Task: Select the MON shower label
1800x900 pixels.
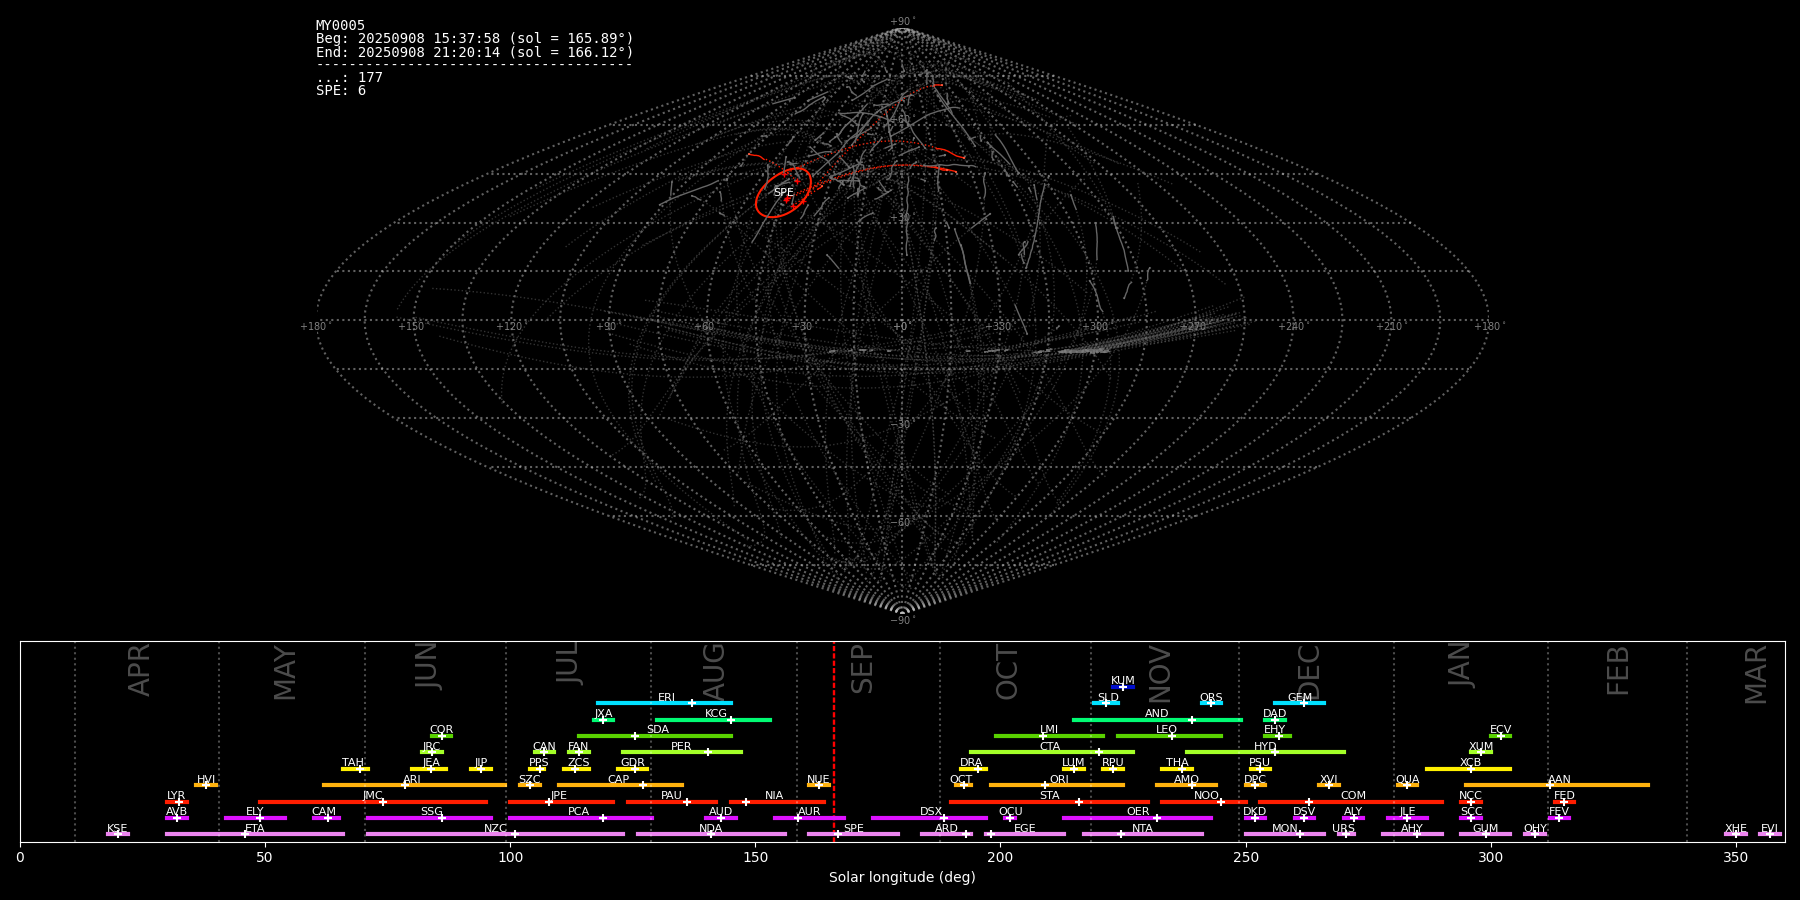Action: [x=1285, y=829]
